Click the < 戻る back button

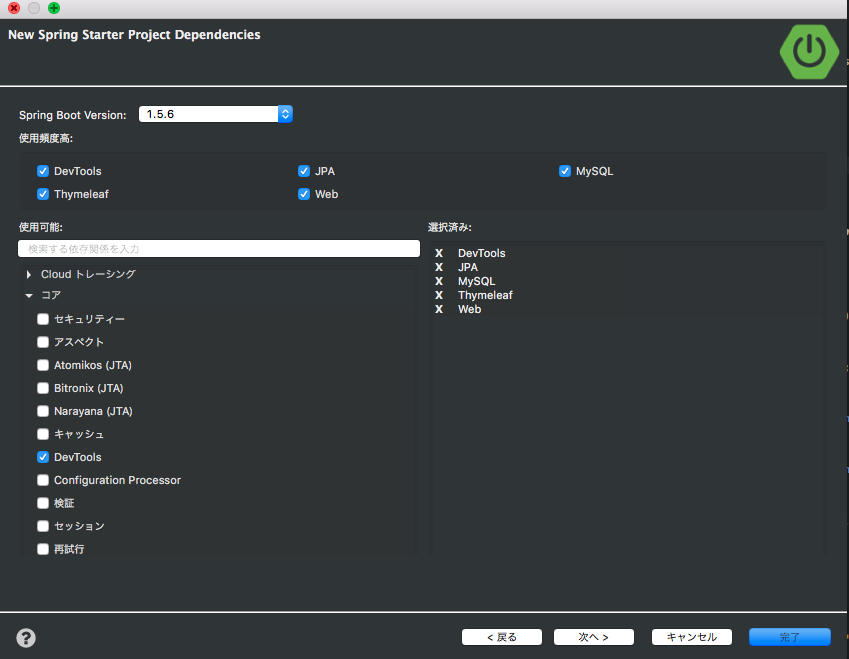coord(502,637)
